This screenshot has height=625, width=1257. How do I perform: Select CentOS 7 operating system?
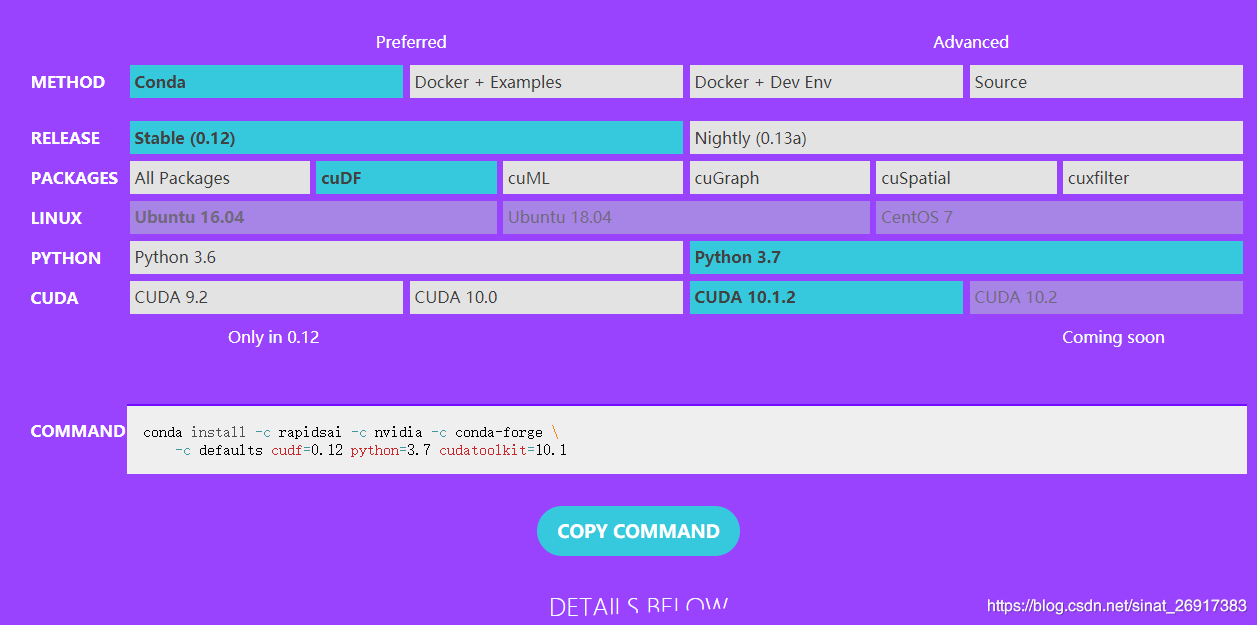tap(1059, 217)
